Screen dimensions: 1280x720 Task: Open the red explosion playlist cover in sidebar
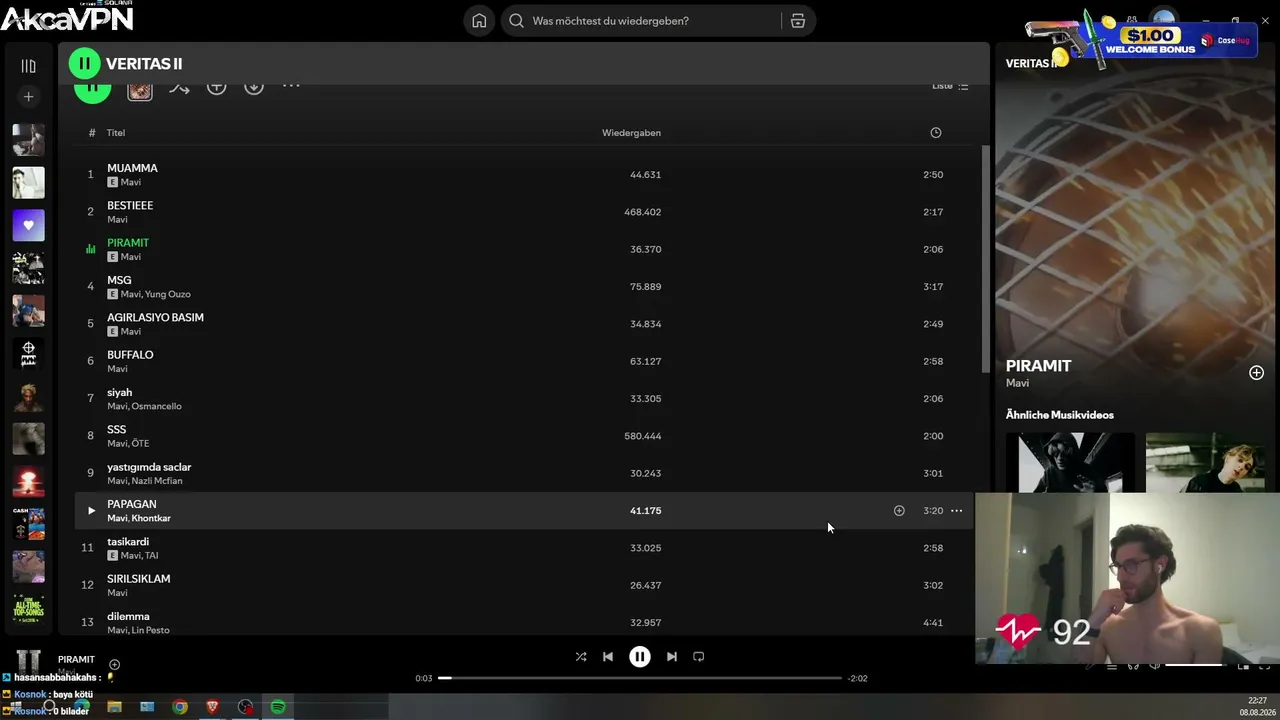(x=28, y=481)
